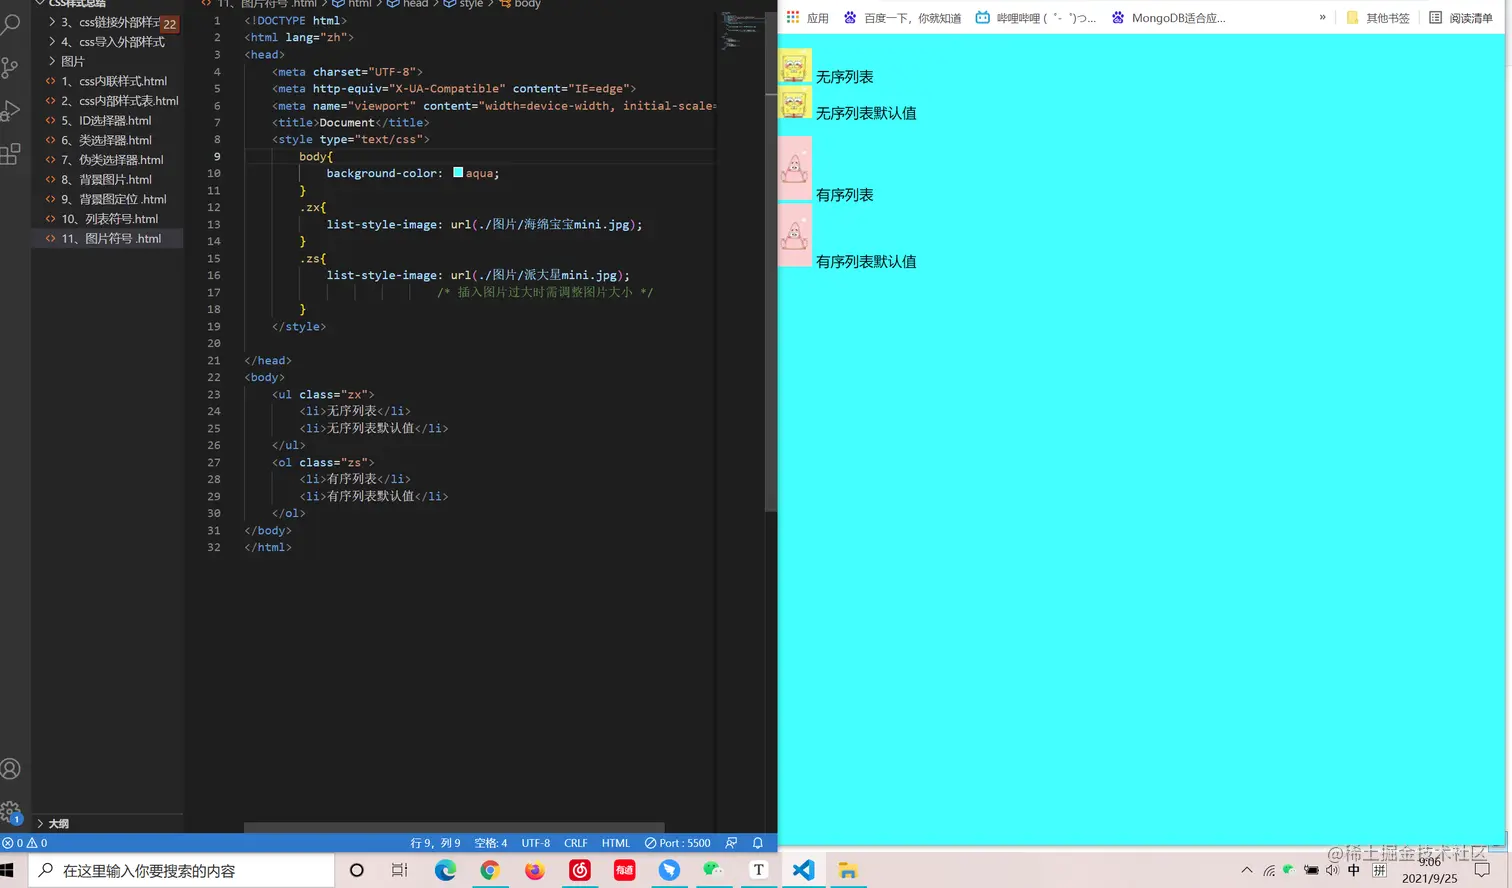Select the body element in the breadcrumb bar
Screen dimensions: 1512x888
[527, 5]
